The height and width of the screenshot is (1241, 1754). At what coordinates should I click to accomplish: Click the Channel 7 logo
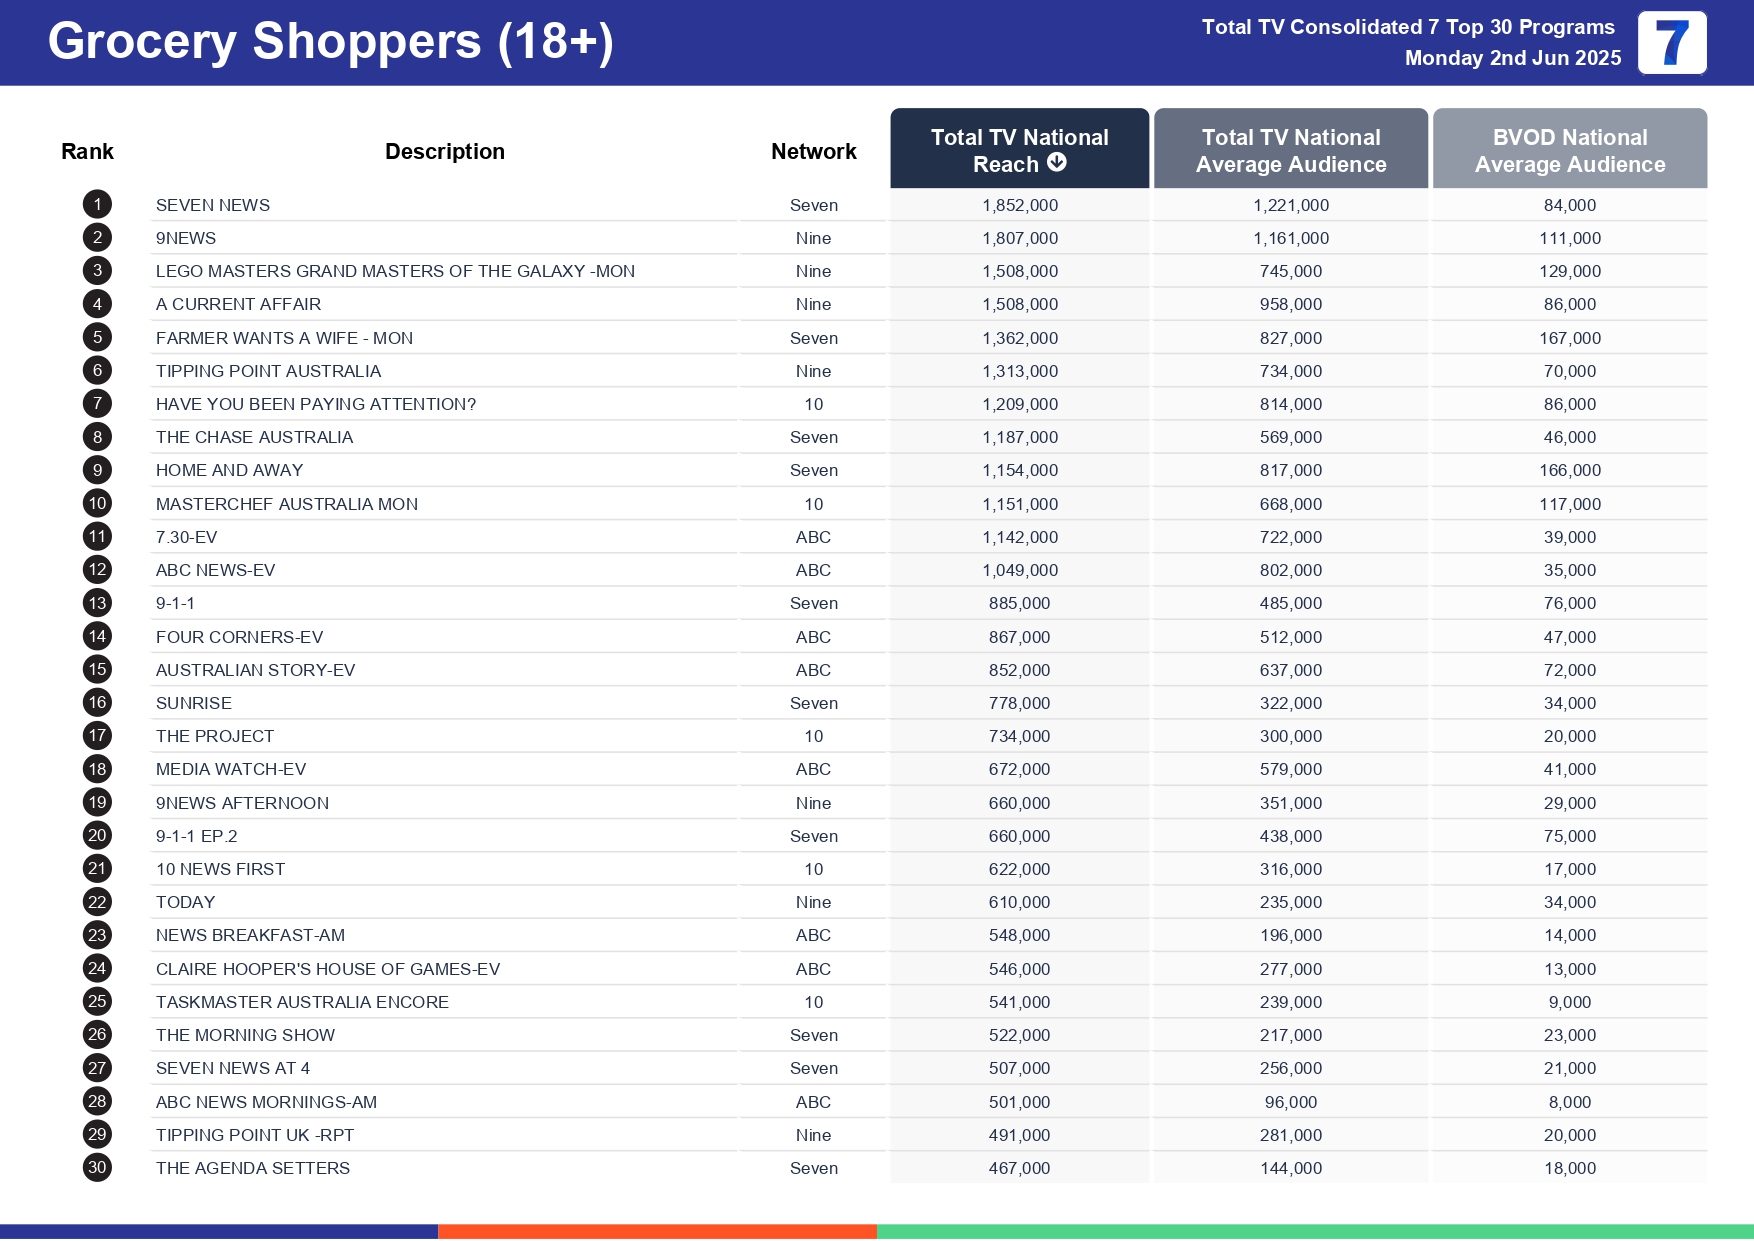pyautogui.click(x=1671, y=43)
